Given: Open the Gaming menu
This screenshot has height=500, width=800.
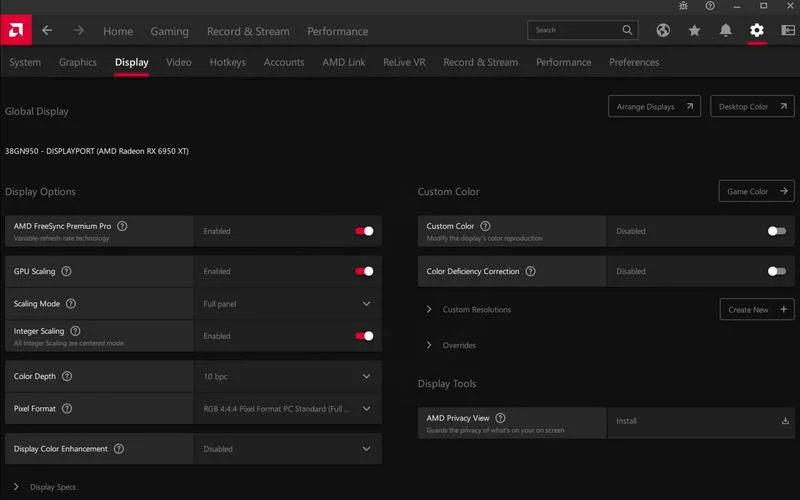Looking at the screenshot, I should click(169, 31).
